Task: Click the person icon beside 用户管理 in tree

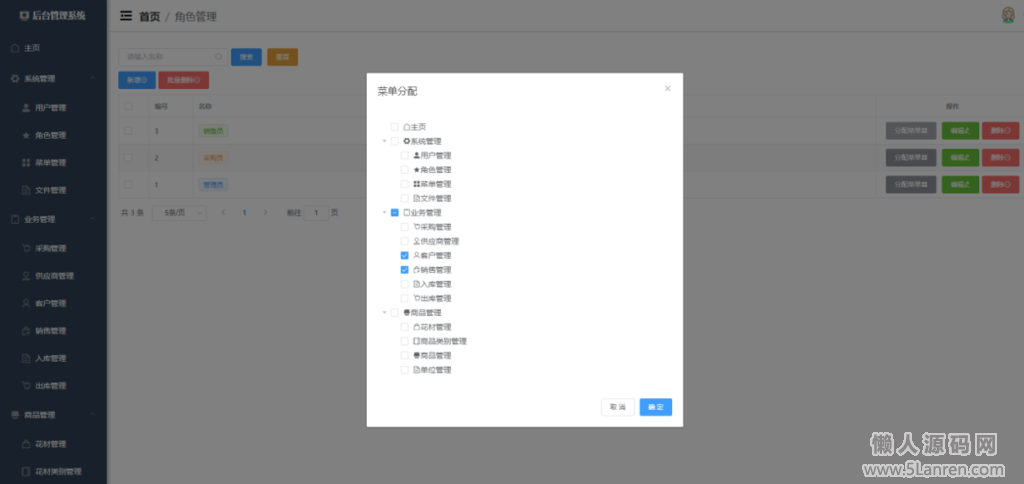Action: coord(417,156)
